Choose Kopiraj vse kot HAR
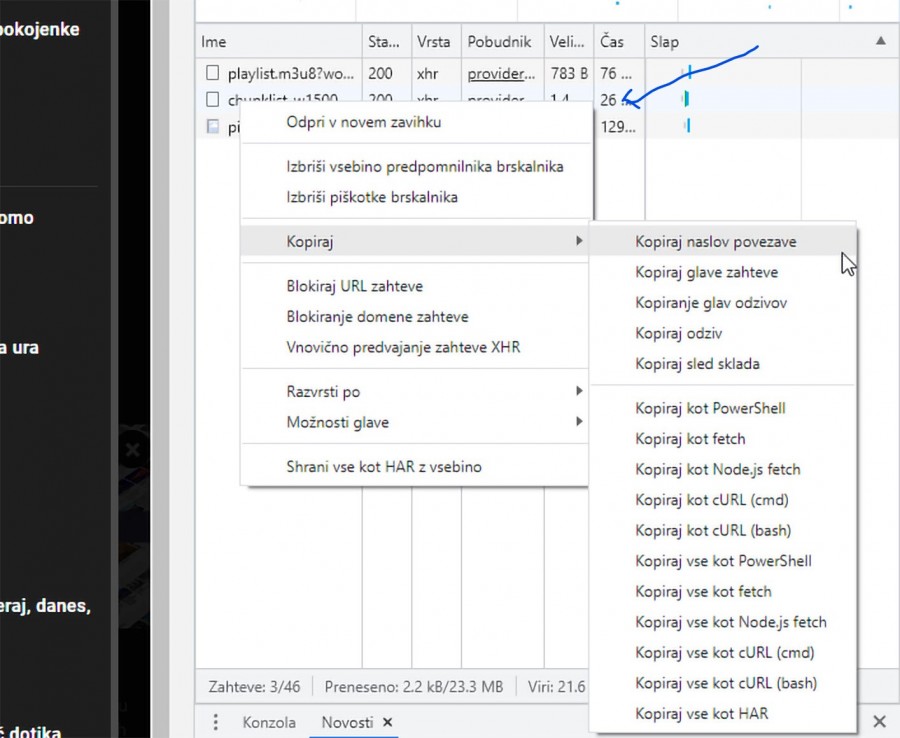Image resolution: width=900 pixels, height=738 pixels. [x=701, y=714]
